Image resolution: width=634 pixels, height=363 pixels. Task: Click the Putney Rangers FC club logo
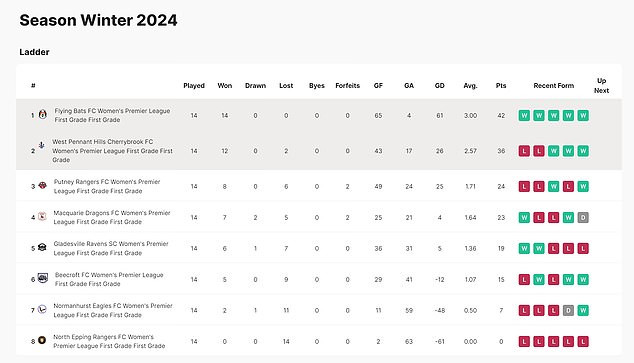[42, 186]
